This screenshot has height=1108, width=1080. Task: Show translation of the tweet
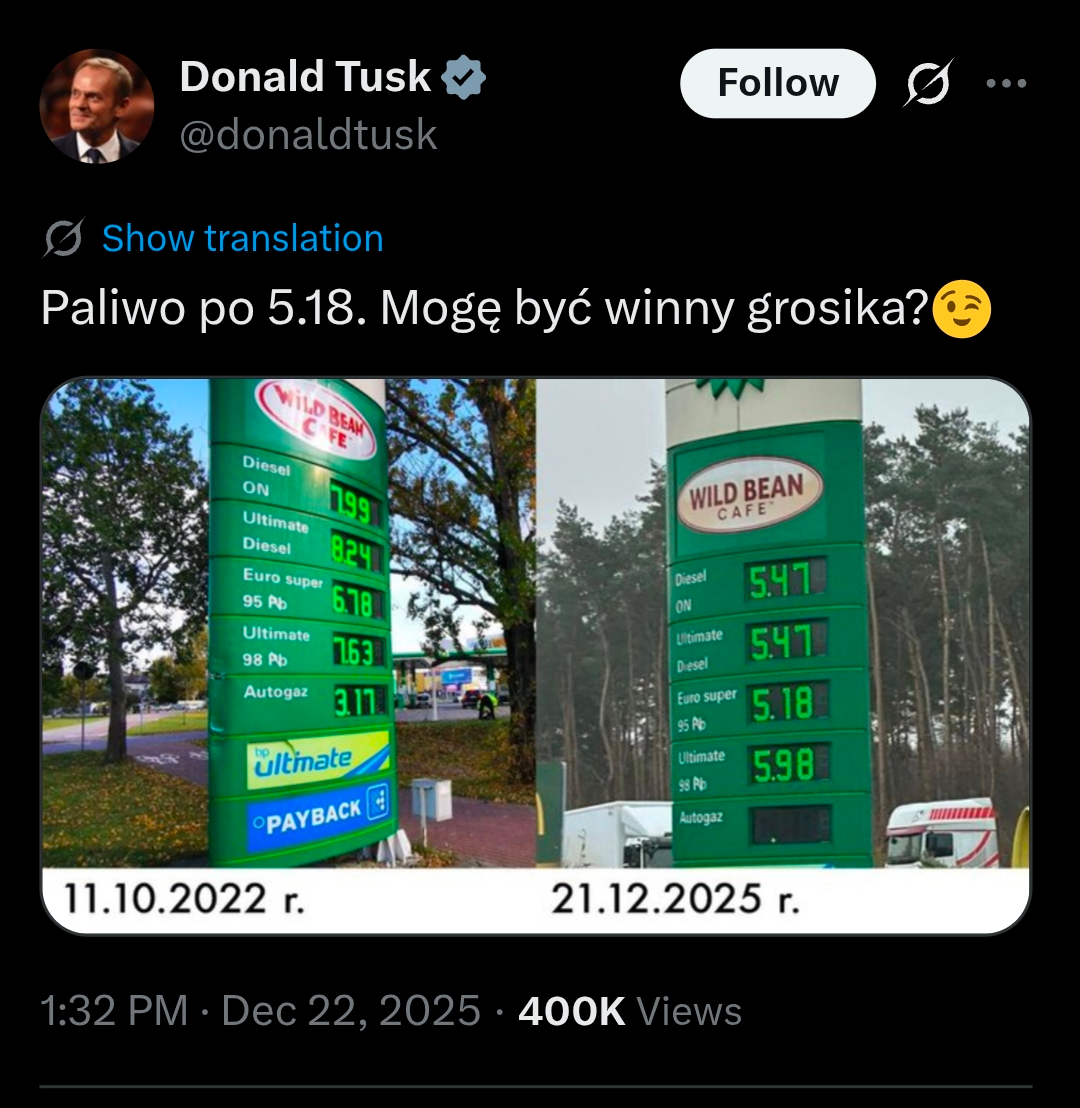[x=242, y=239]
